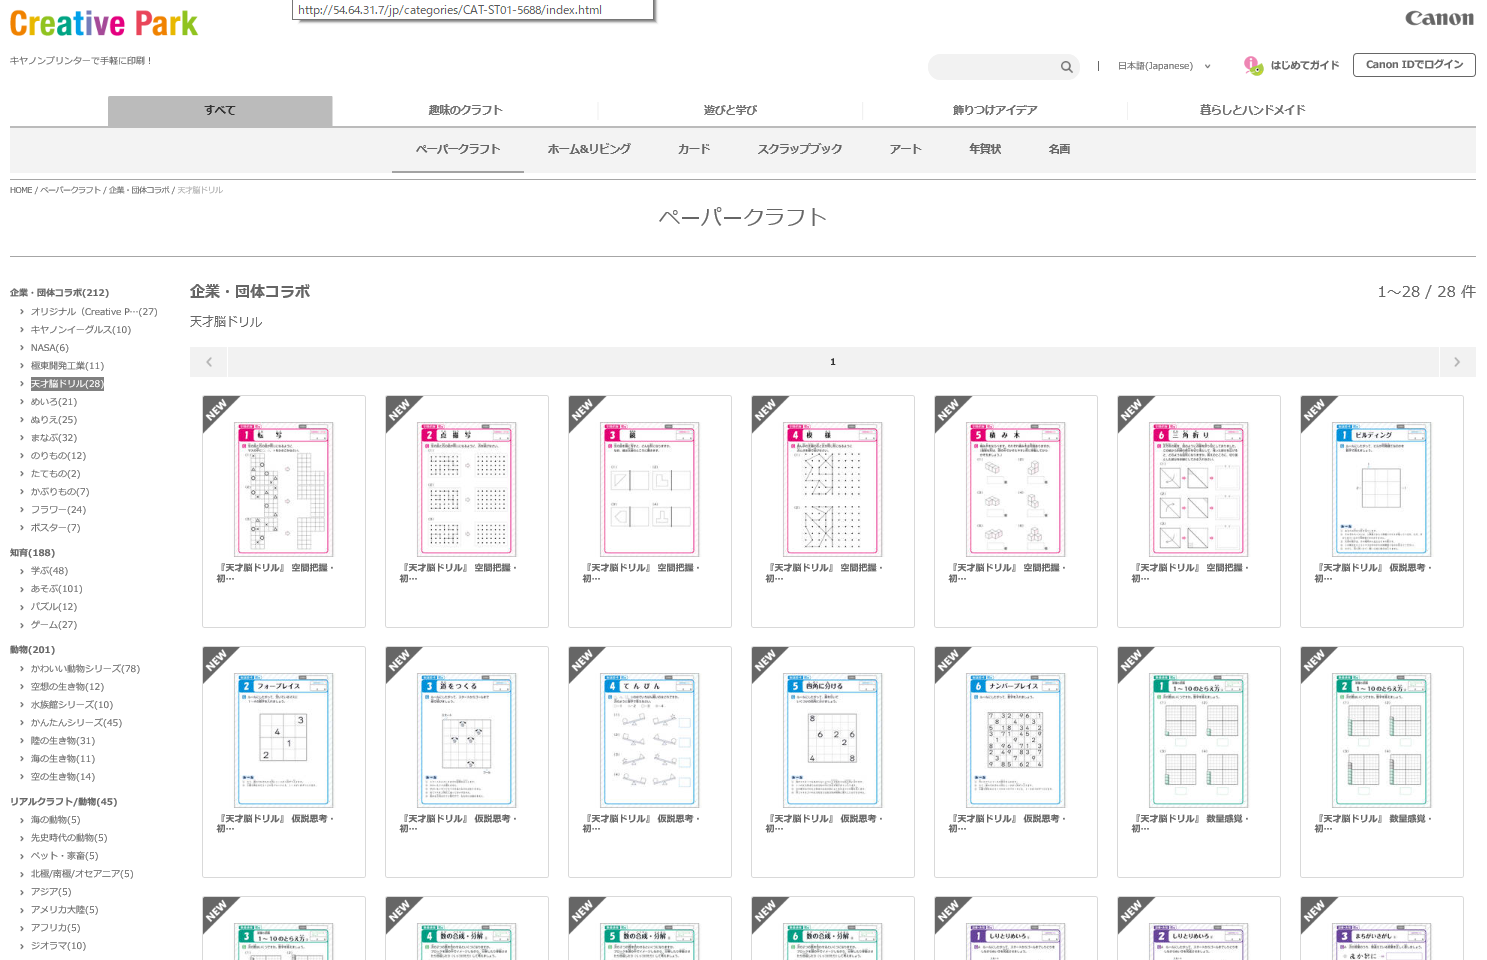Screen dimensions: 1487x960
Task: Open the ナンバープレイス sheet 6 thumbnail
Action: pos(1016,740)
